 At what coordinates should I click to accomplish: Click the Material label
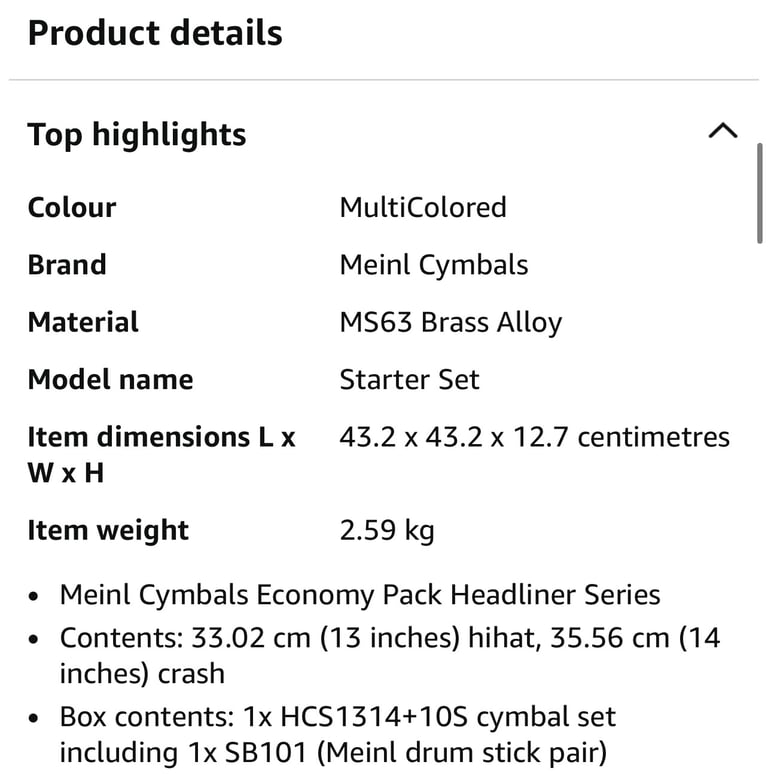[83, 322]
